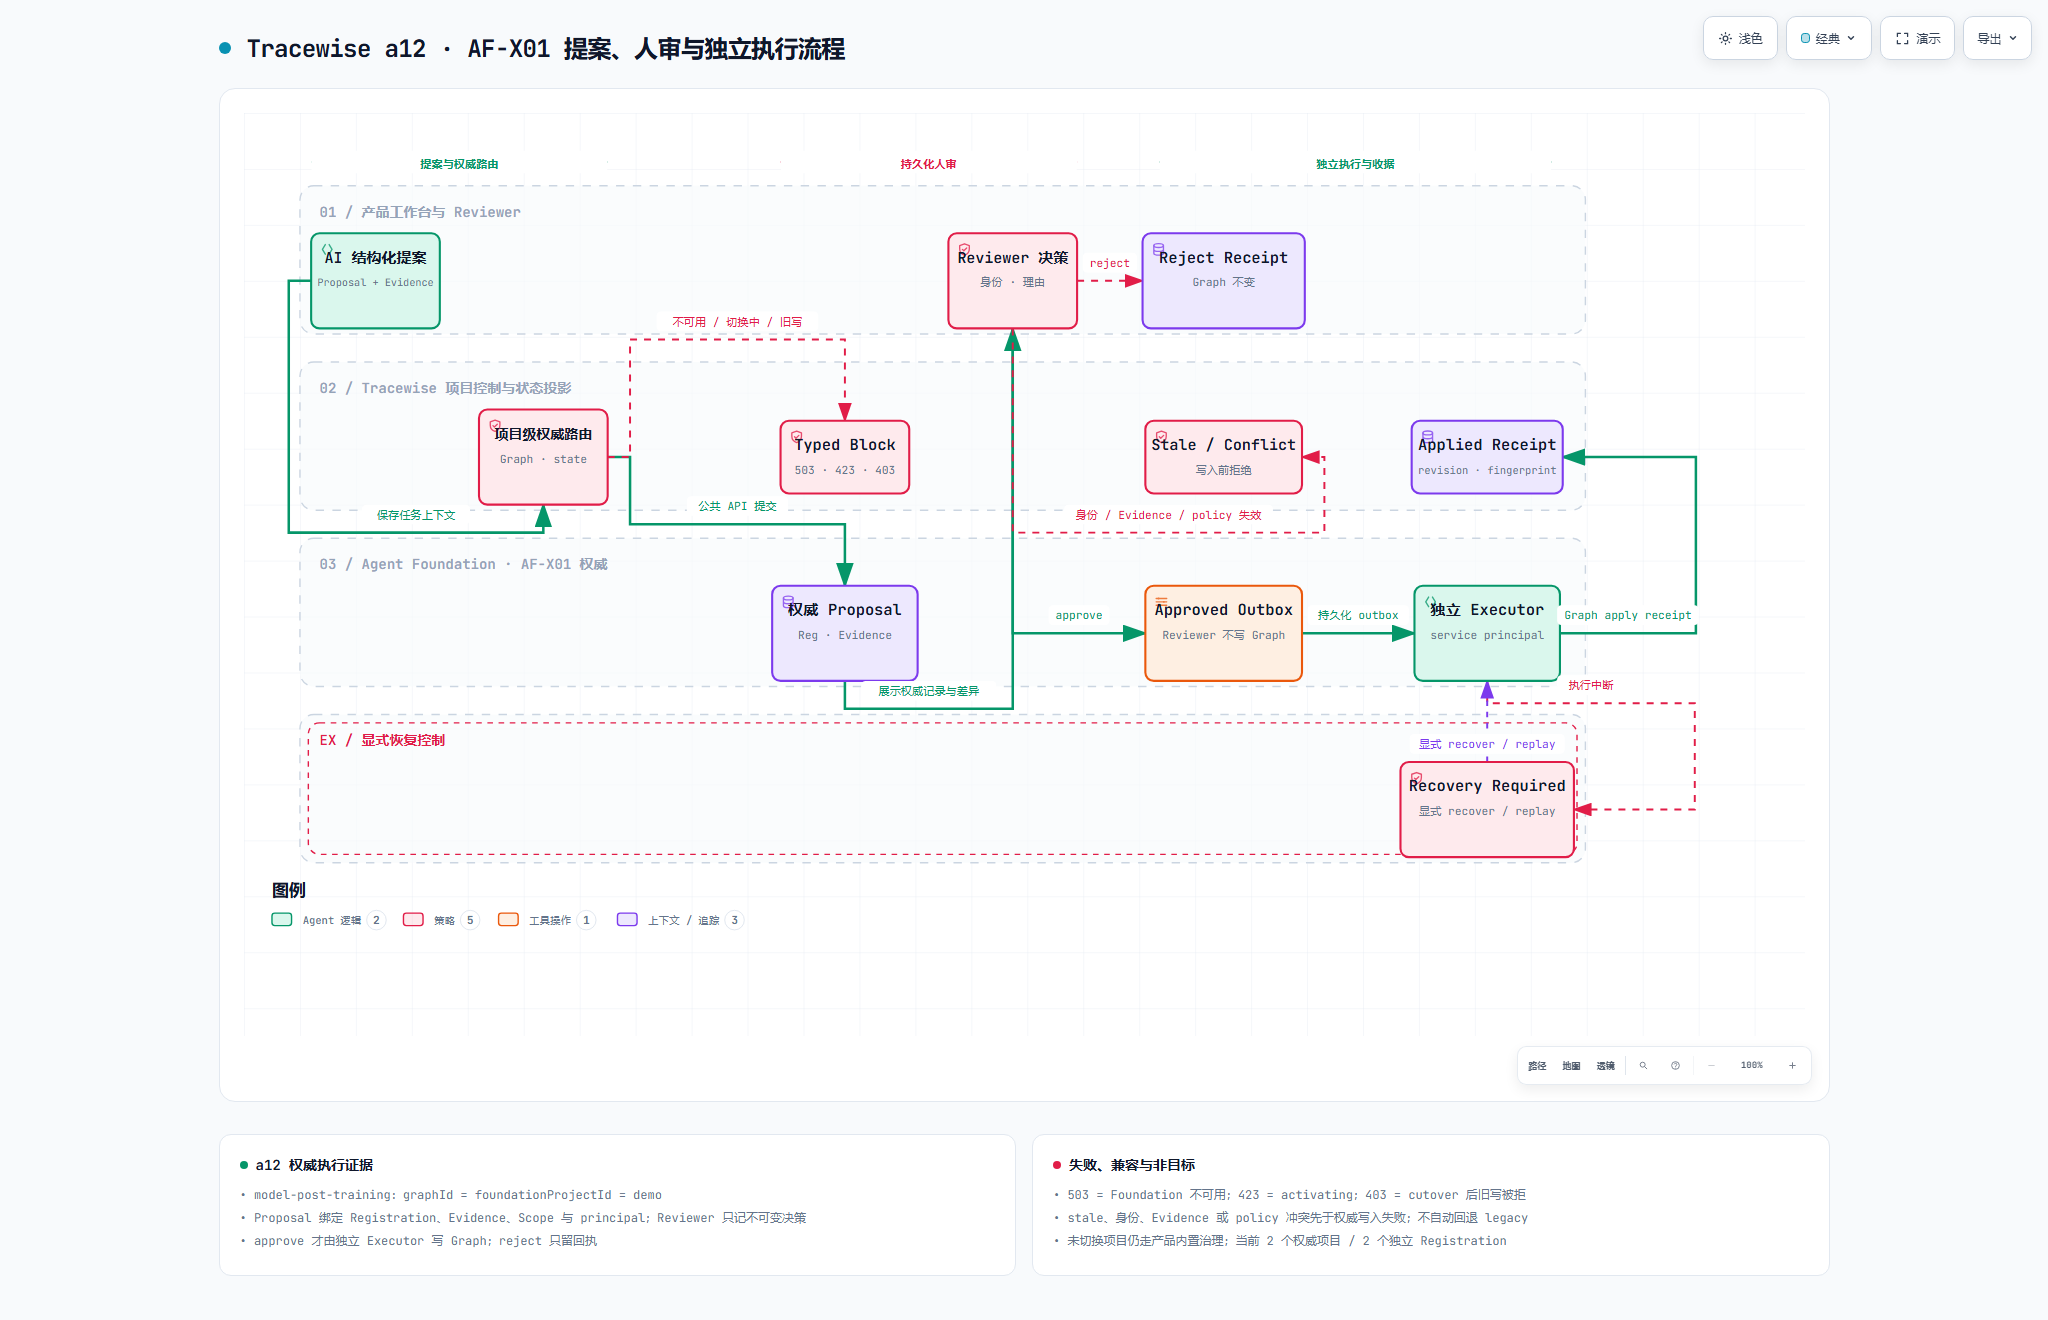
Task: Click the approve edge label
Action: [1079, 616]
